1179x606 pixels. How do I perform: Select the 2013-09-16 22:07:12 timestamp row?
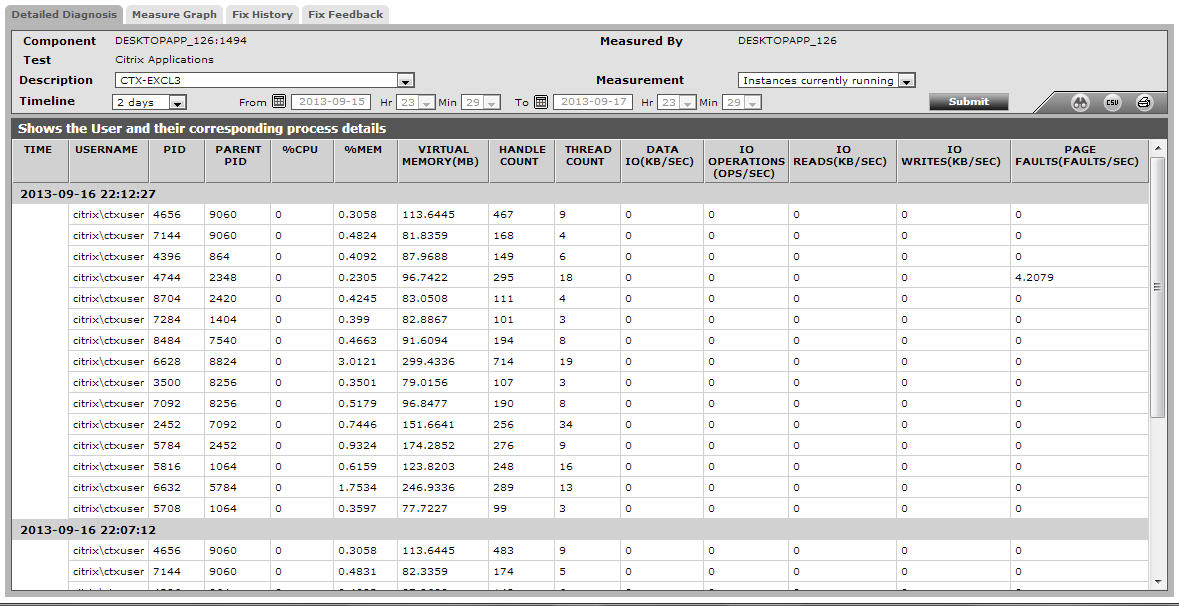click(x=580, y=530)
